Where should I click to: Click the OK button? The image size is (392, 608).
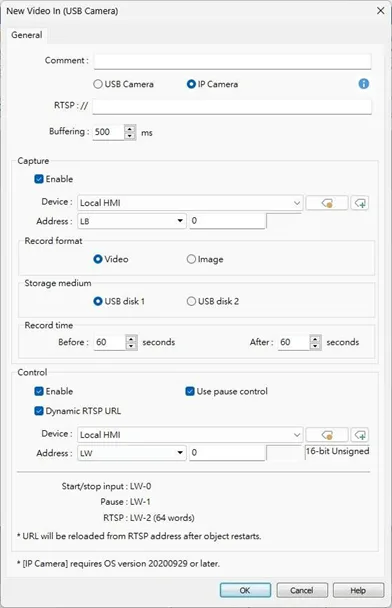pos(245,590)
